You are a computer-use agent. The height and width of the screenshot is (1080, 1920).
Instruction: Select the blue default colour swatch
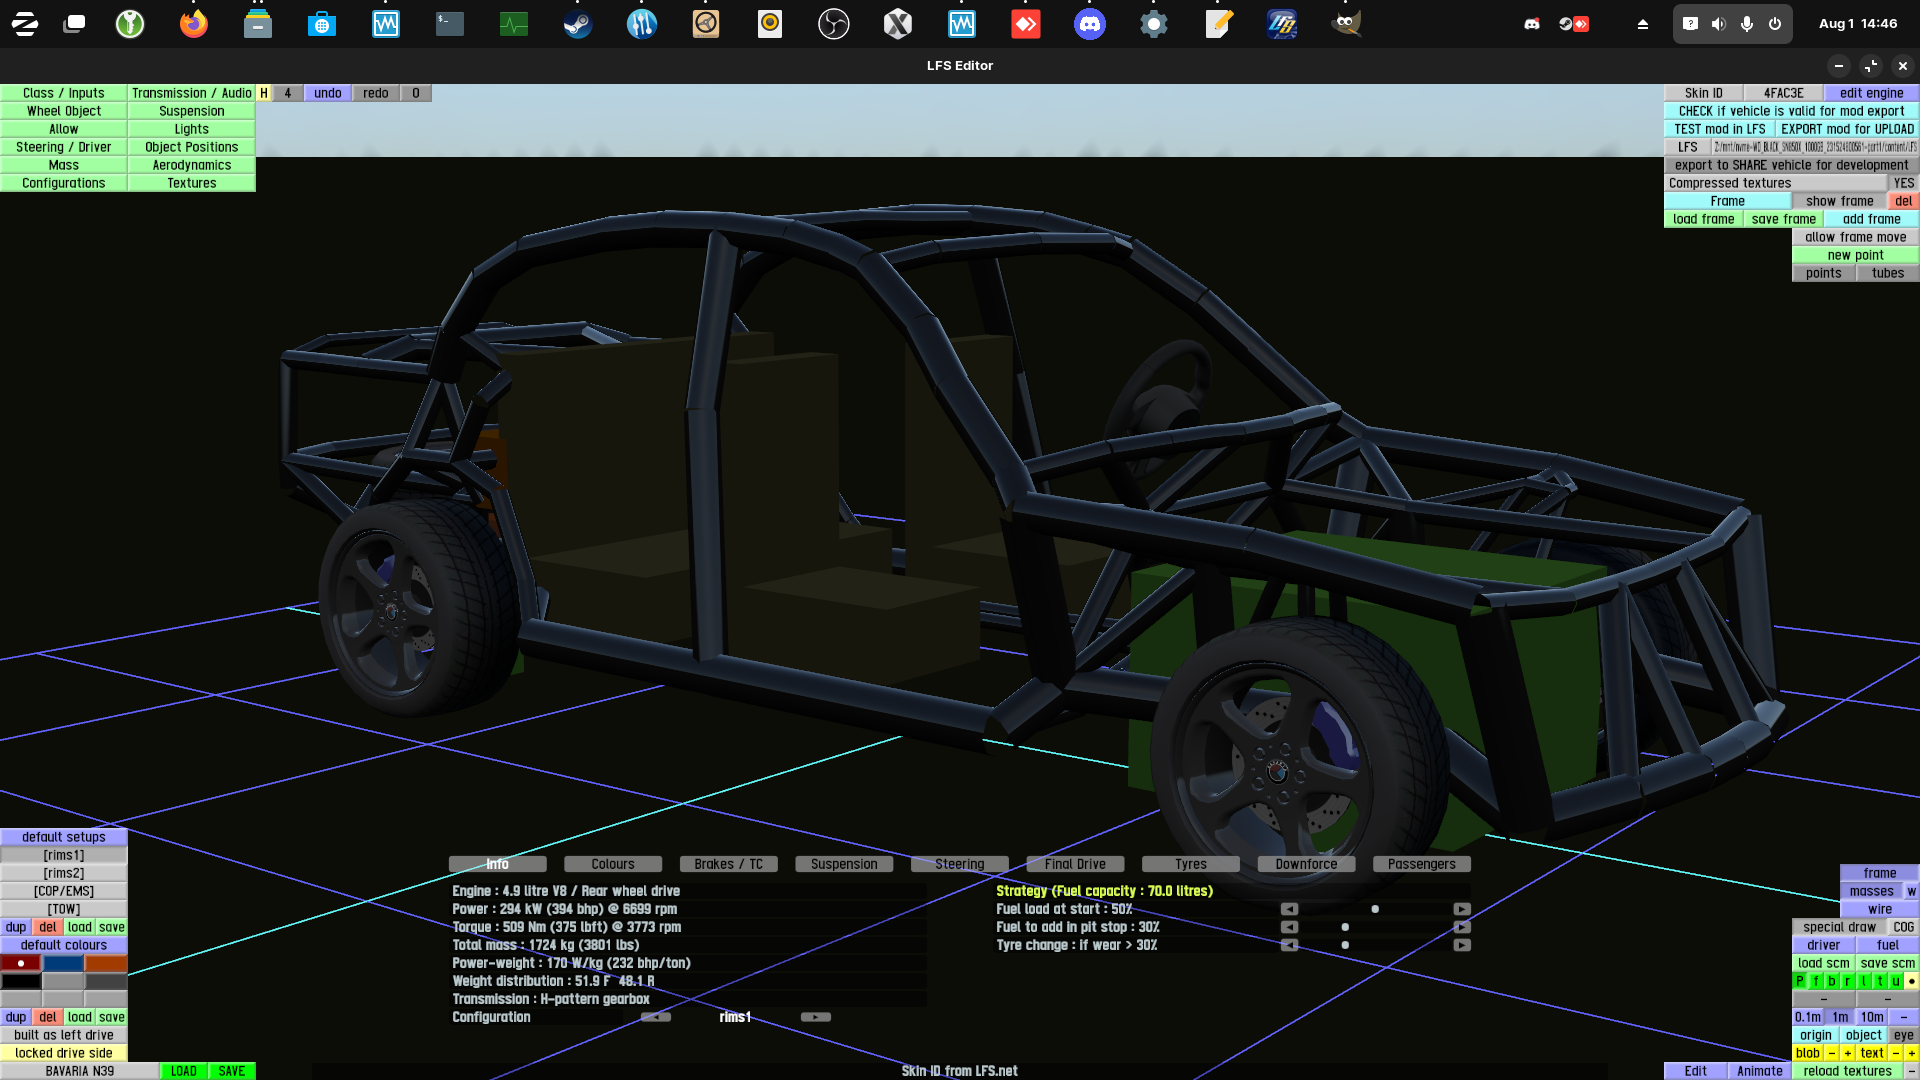[63, 963]
